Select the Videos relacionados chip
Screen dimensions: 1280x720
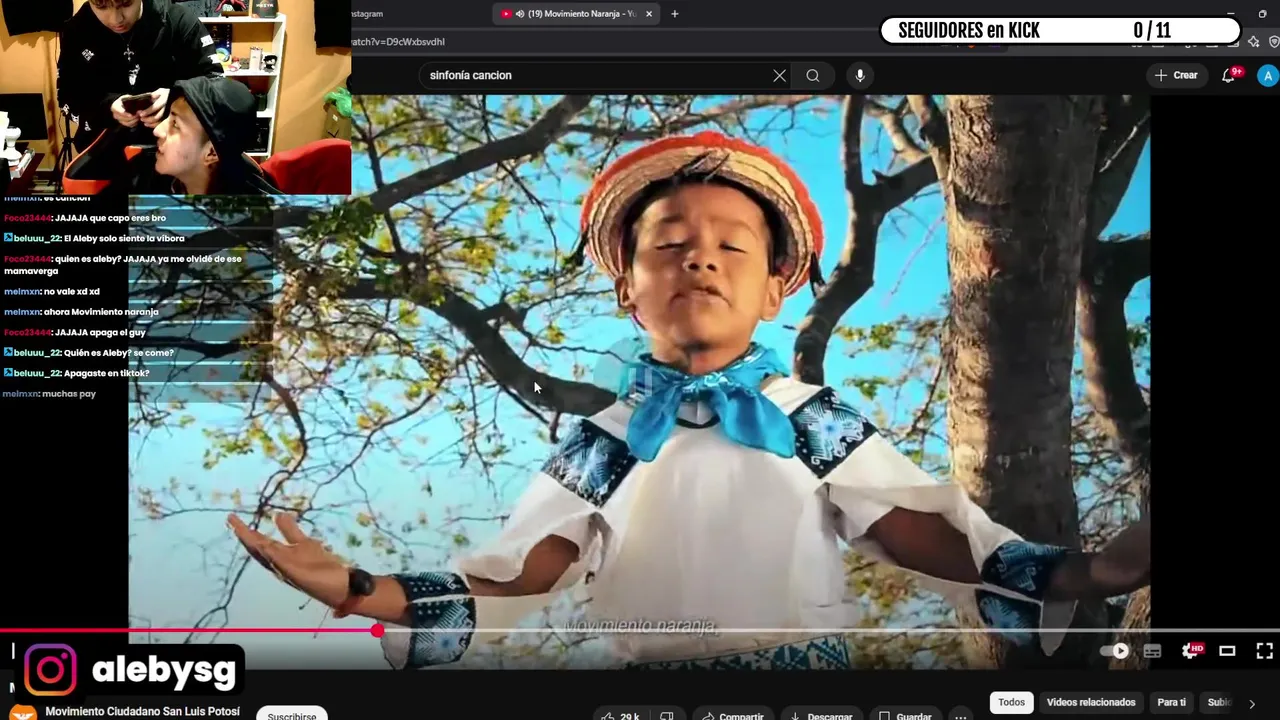point(1091,702)
